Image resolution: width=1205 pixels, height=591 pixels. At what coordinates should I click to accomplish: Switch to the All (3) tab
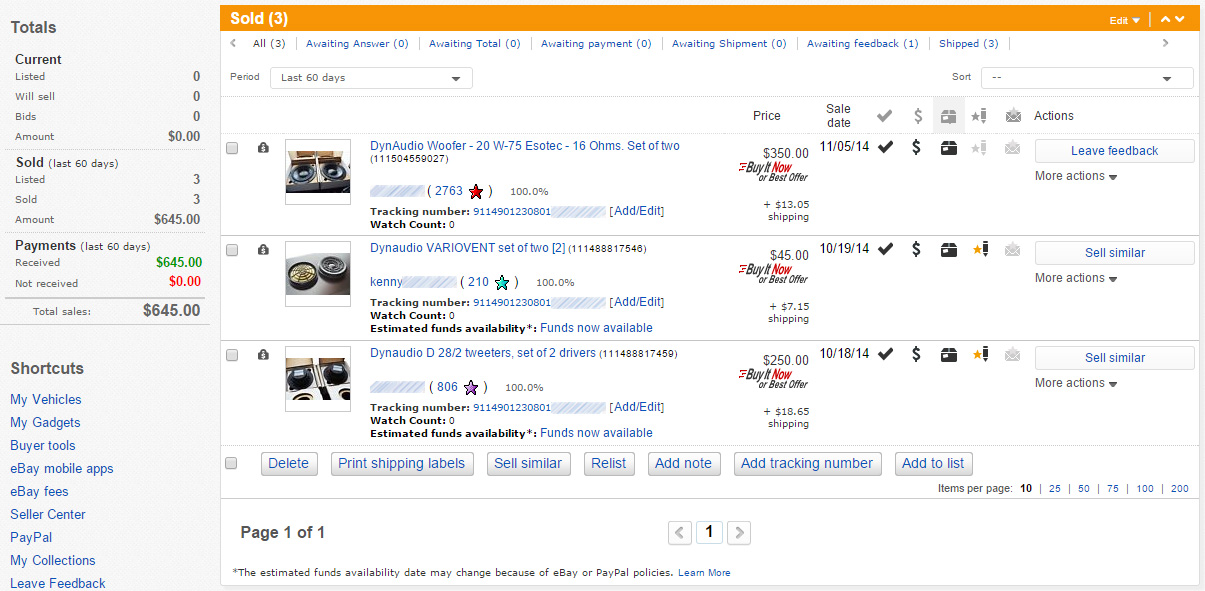point(269,44)
